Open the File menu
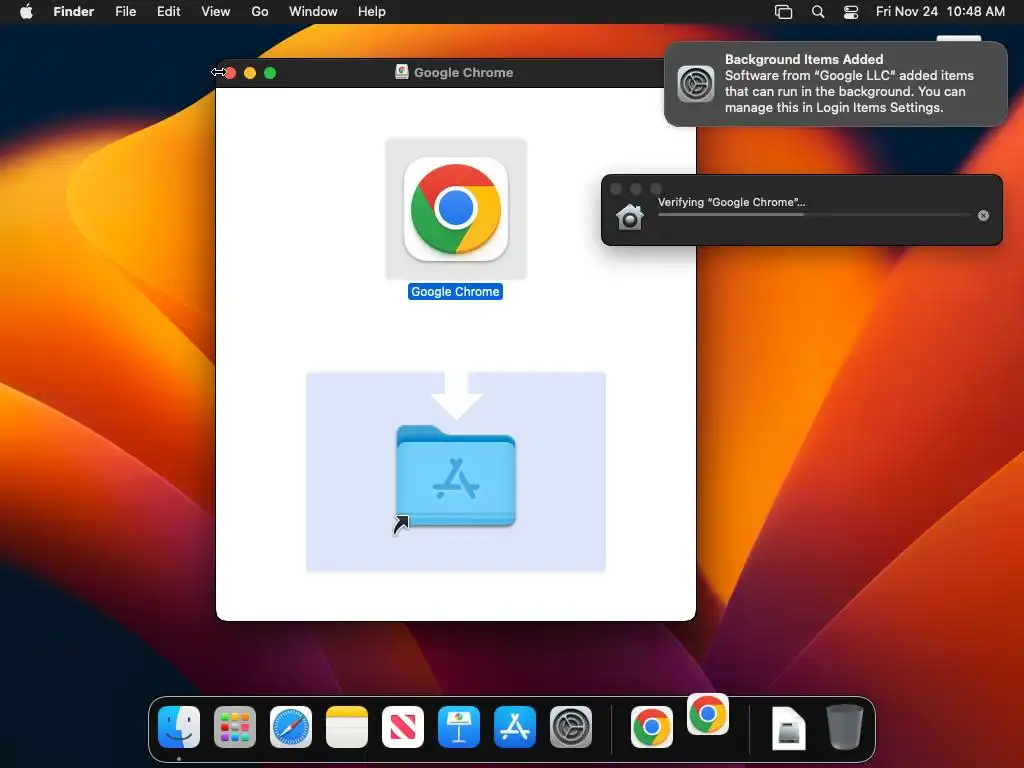The height and width of the screenshot is (768, 1024). click(125, 12)
